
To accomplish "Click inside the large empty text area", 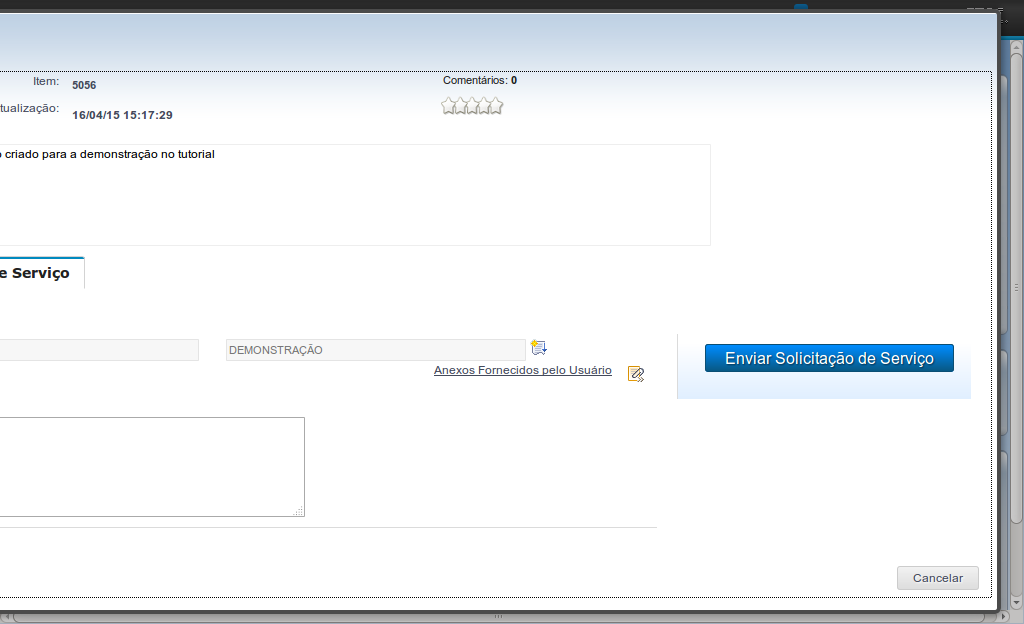I will click(150, 466).
